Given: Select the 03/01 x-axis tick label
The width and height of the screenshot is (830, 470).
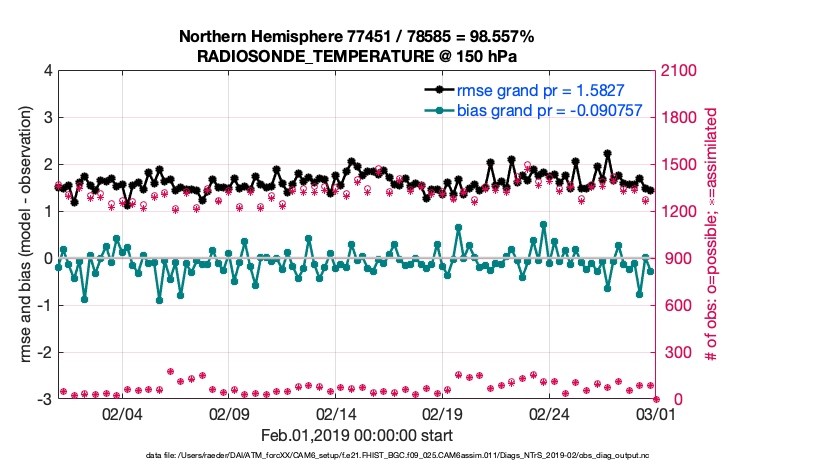Looking at the screenshot, I should point(656,414).
